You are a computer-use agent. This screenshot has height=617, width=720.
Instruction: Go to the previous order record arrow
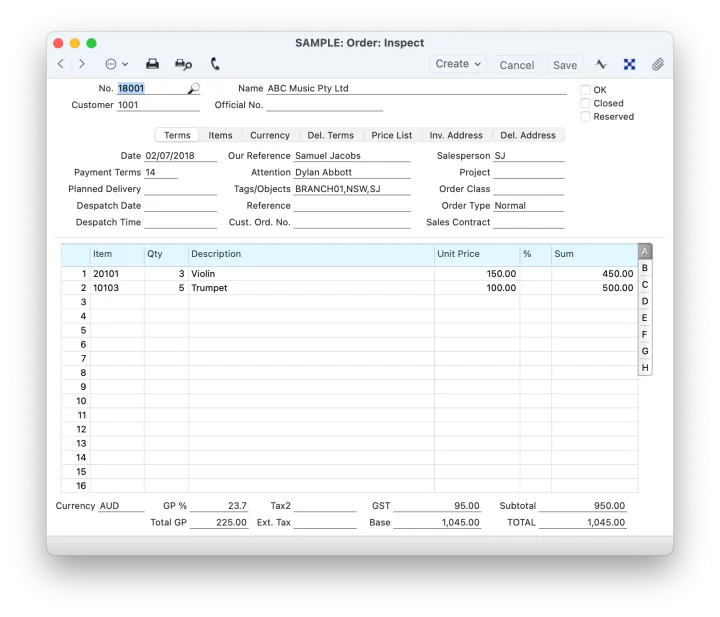tap(60, 64)
